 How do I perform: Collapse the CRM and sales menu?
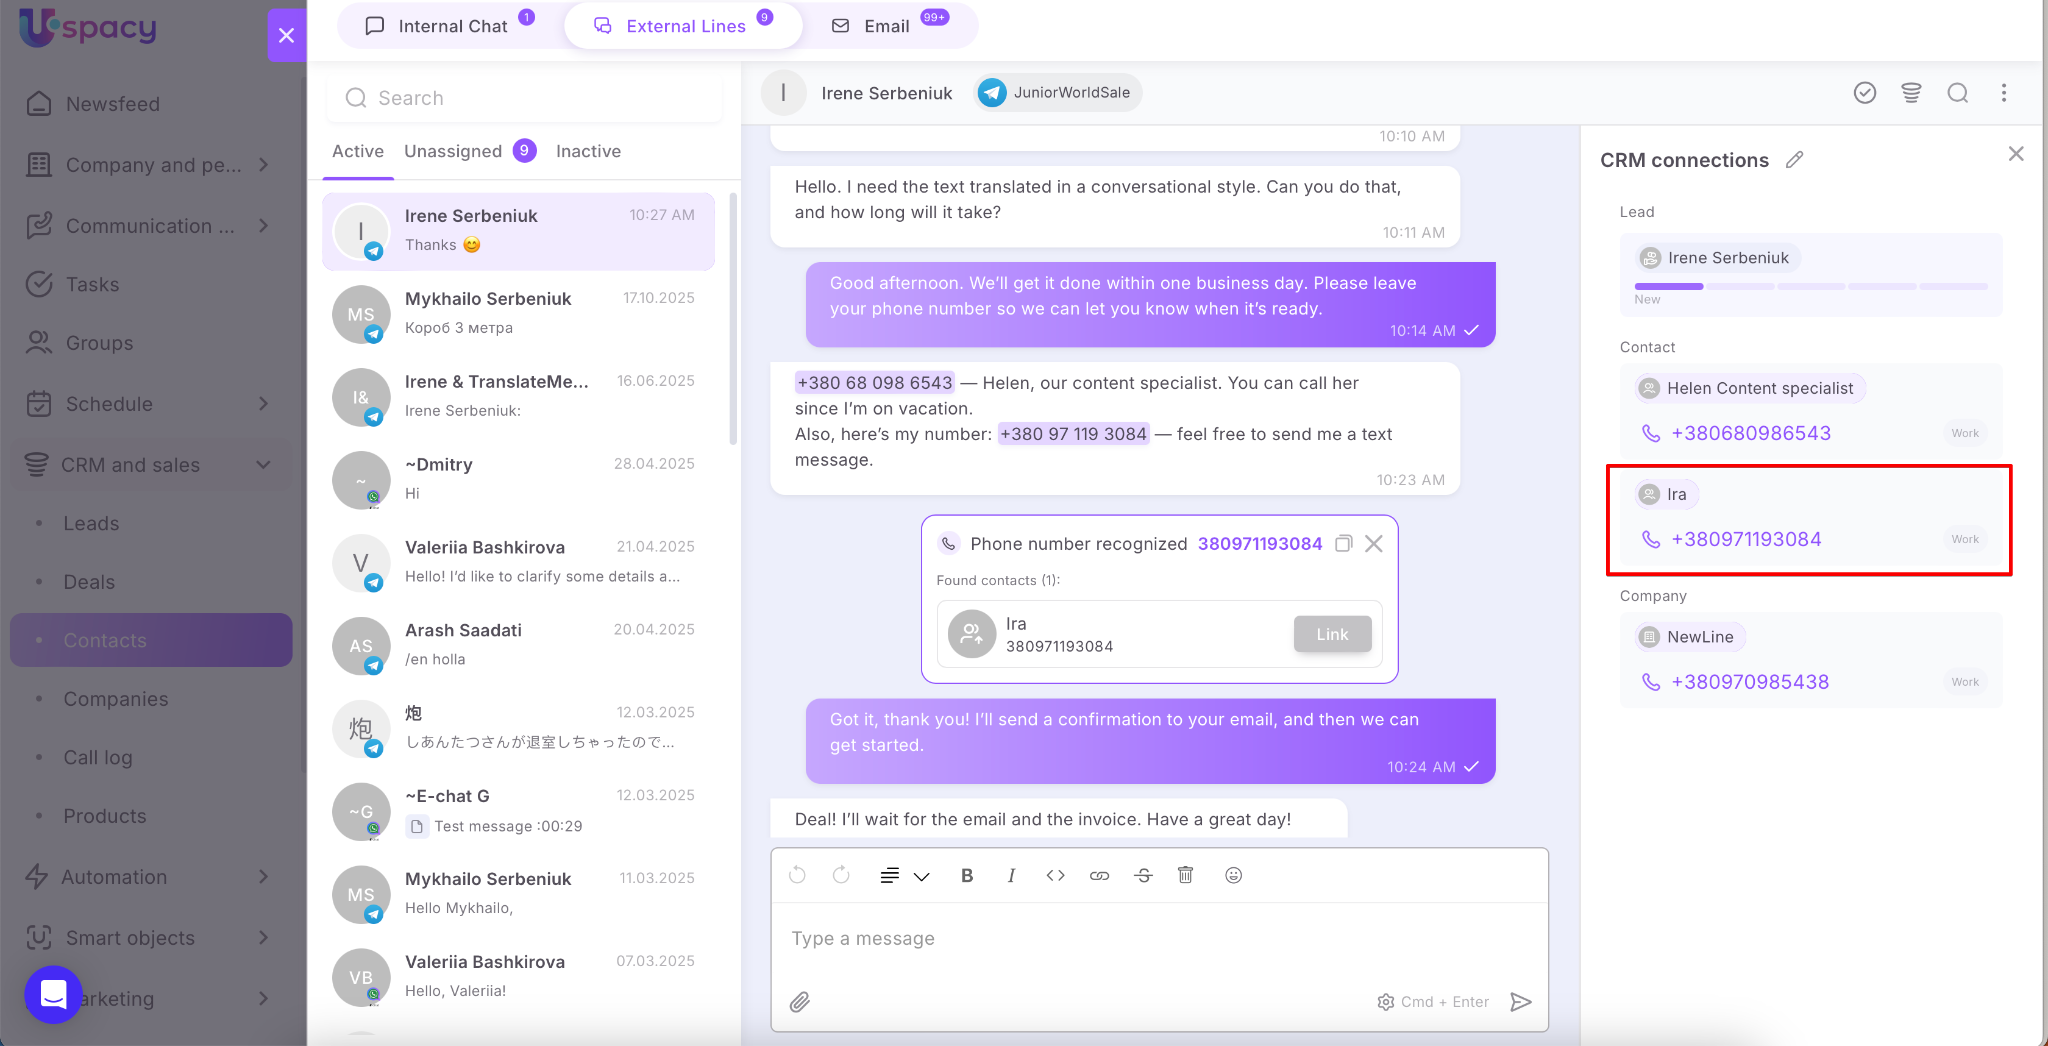point(263,465)
